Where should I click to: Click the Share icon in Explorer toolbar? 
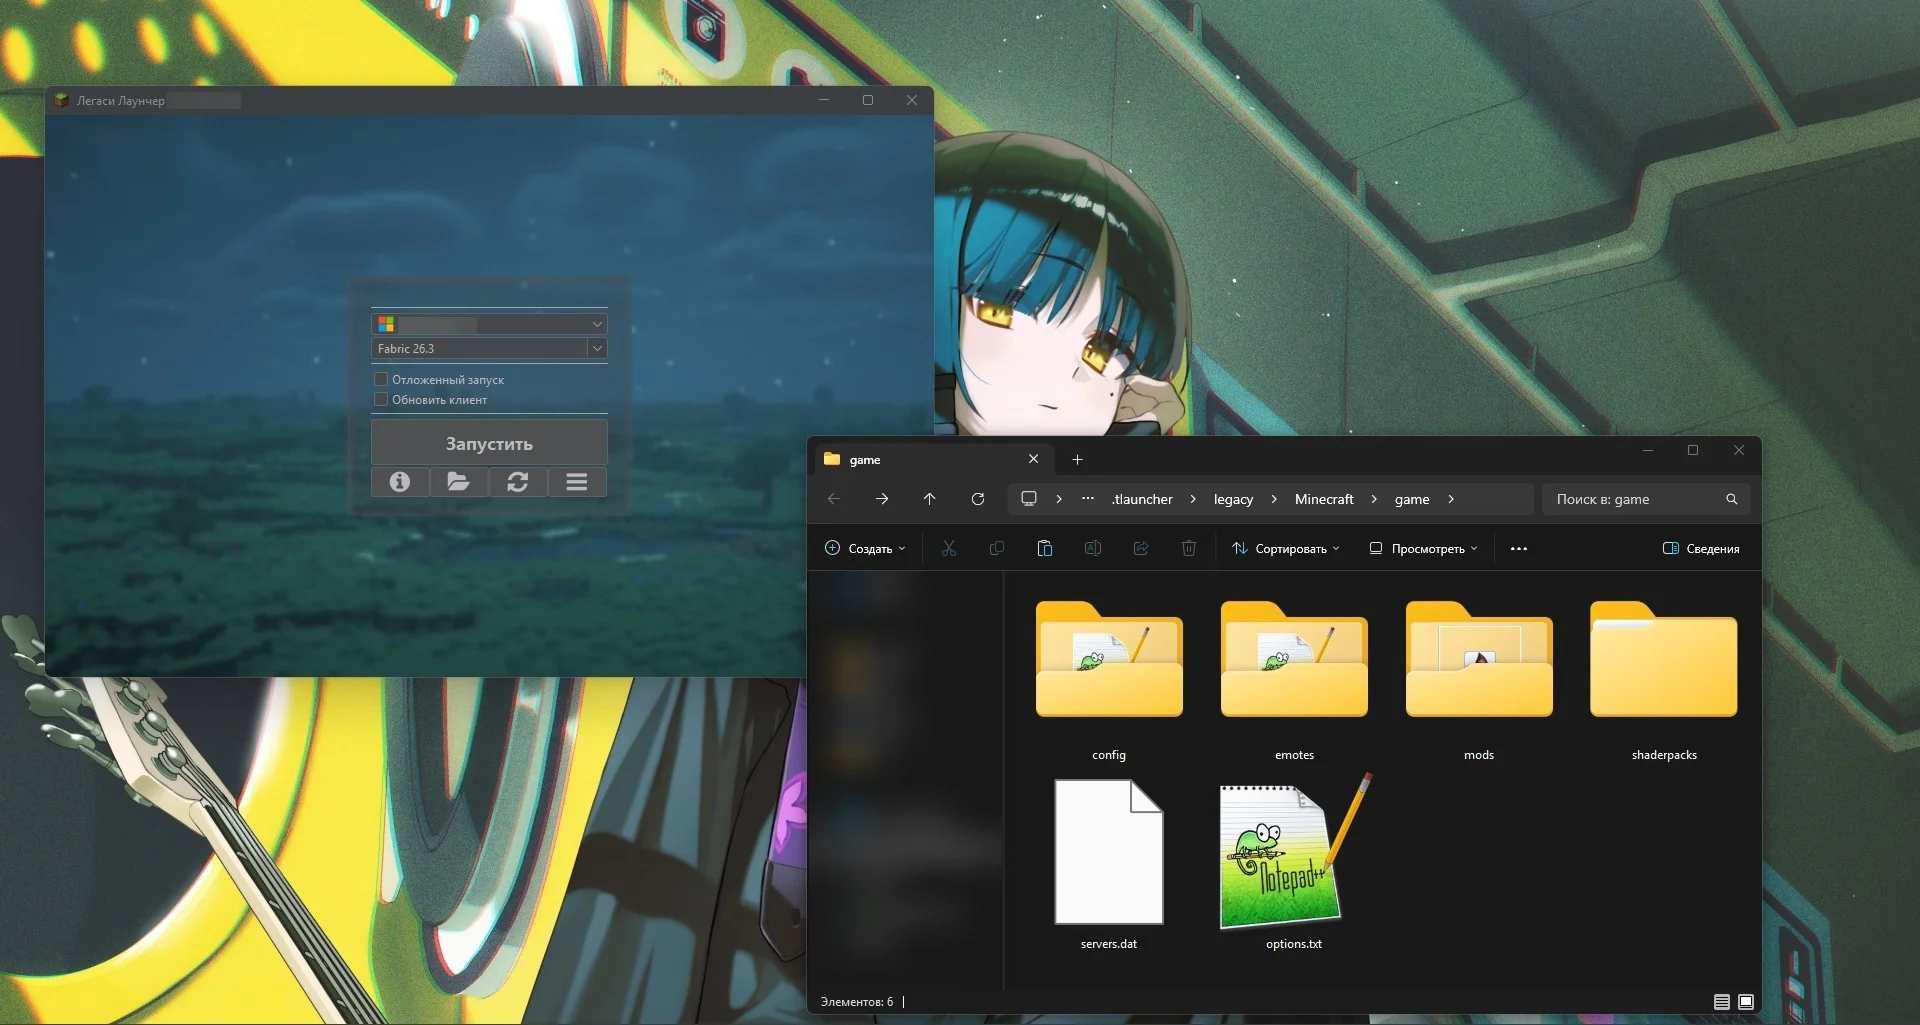click(x=1141, y=548)
